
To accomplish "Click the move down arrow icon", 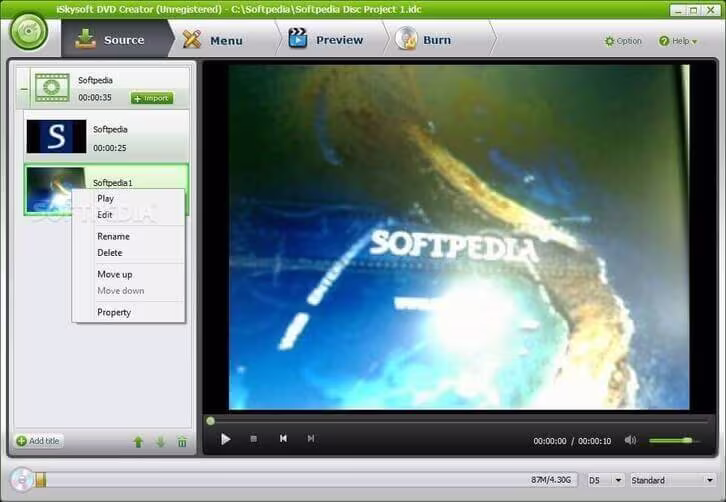I will 160,442.
